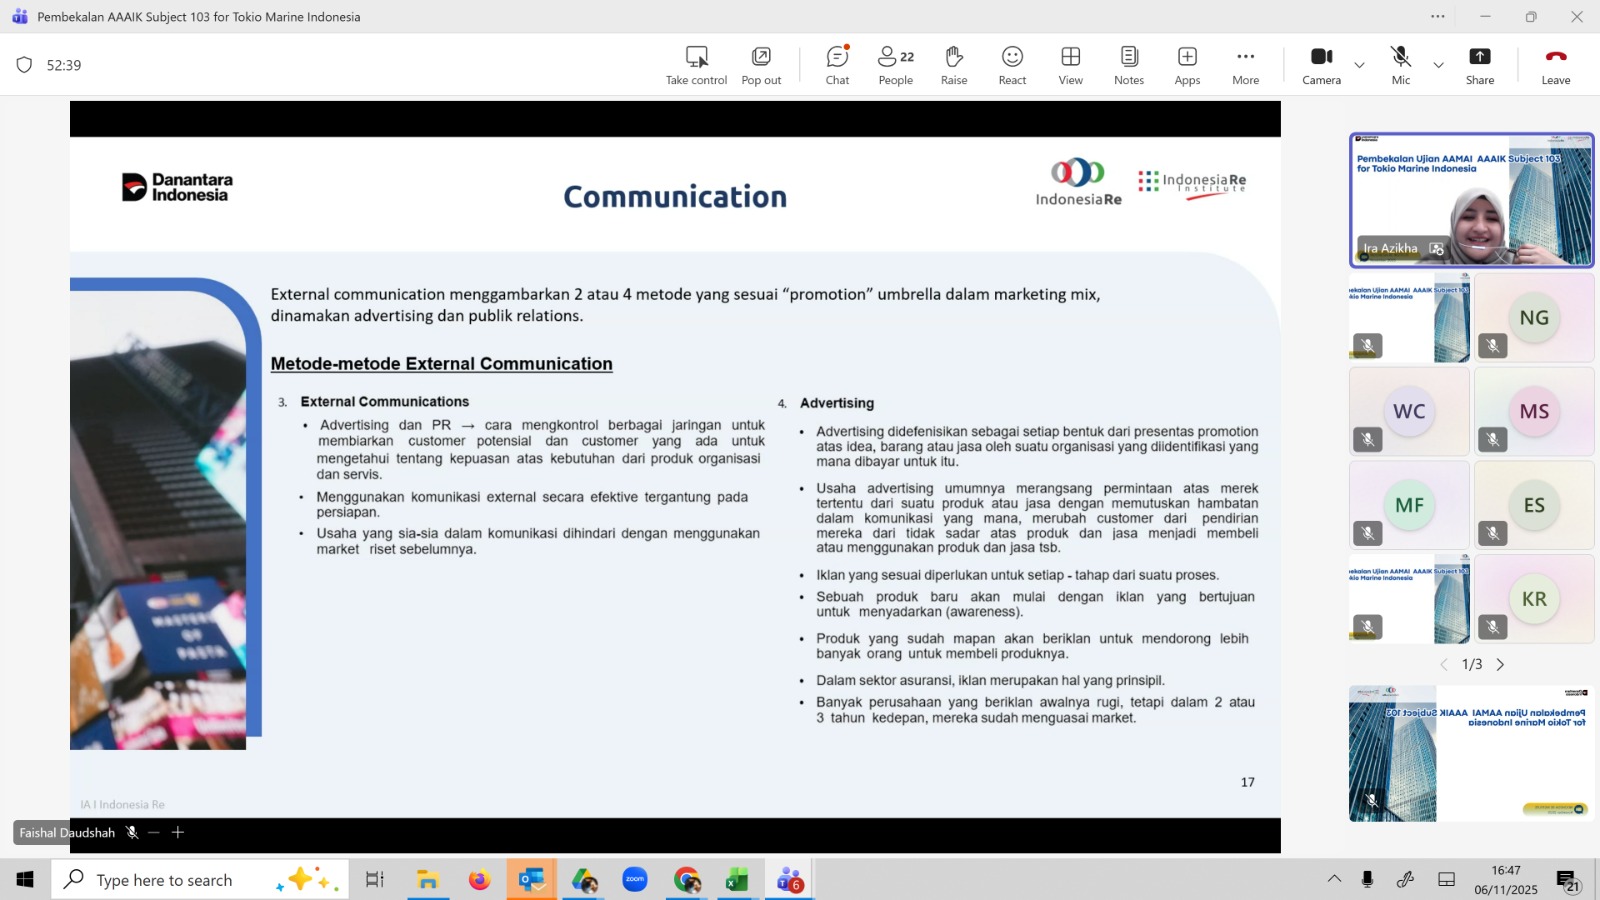Open the View layout menu
Viewport: 1600px width, 900px height.
(1070, 65)
